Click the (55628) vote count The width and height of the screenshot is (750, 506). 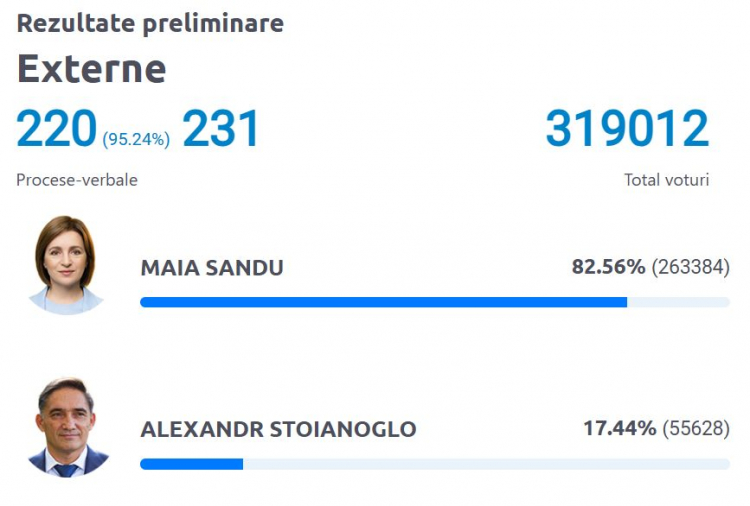tap(696, 428)
